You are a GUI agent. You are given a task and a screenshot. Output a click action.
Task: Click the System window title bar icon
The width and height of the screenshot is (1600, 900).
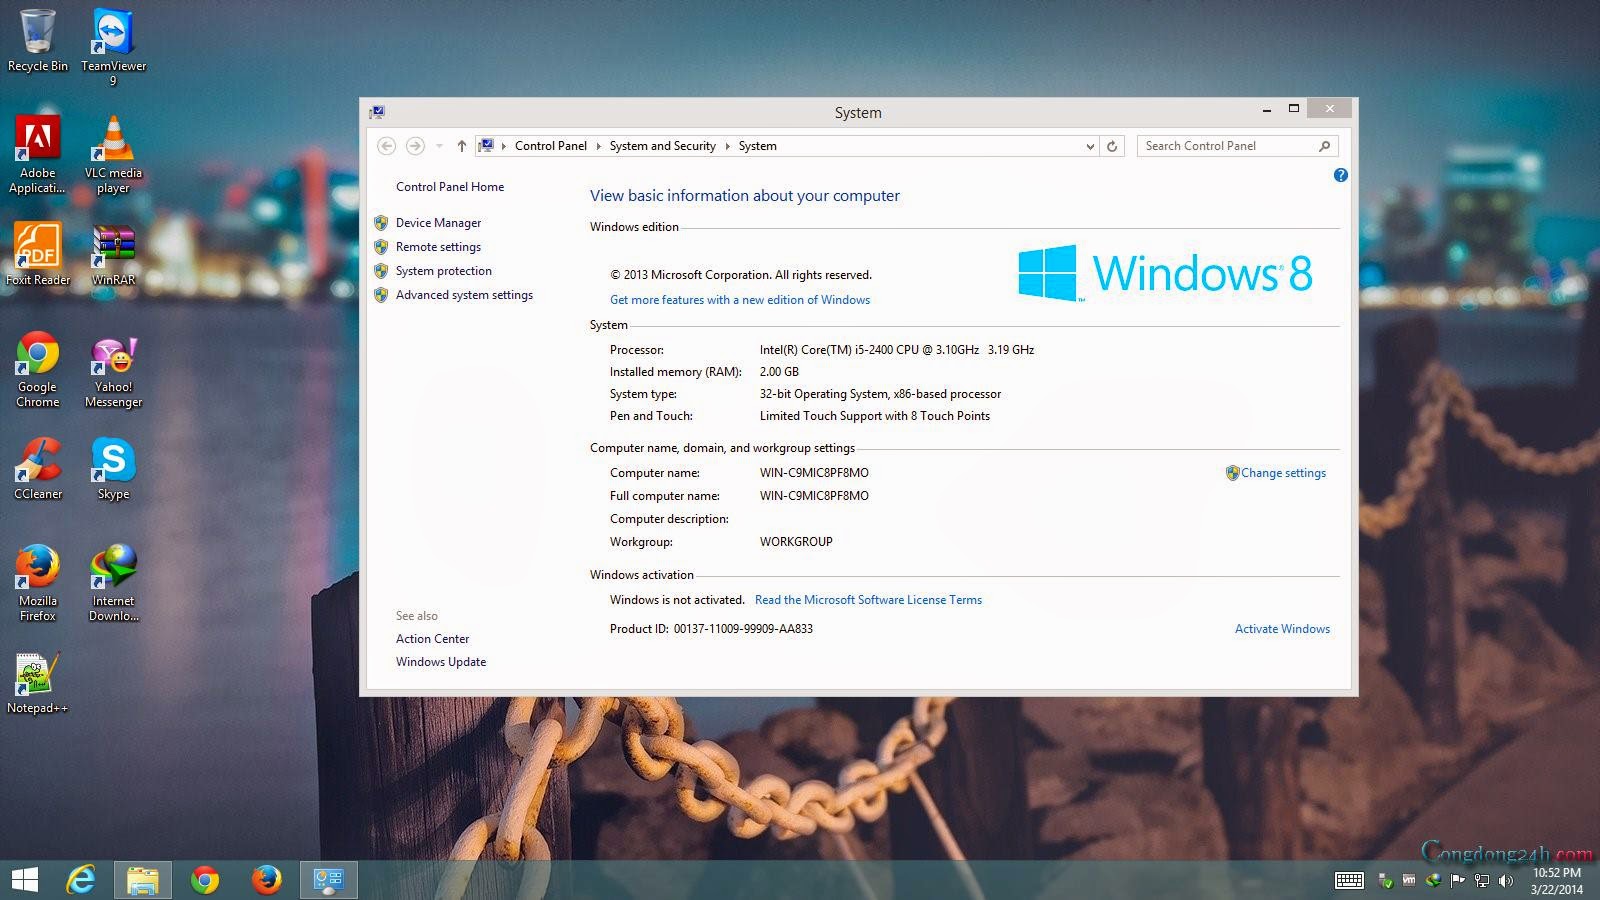377,112
